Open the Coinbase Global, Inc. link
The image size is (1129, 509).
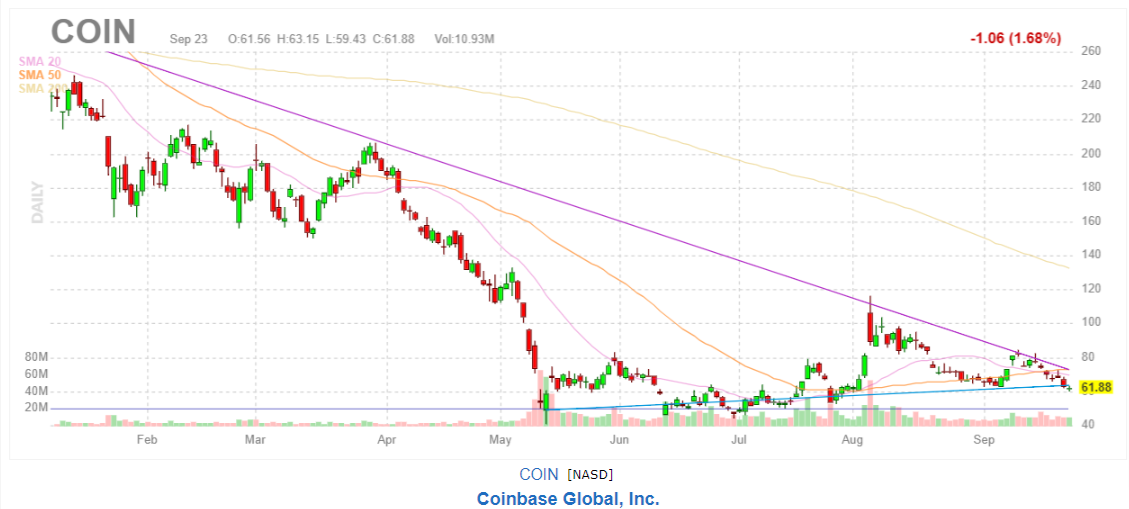567,497
